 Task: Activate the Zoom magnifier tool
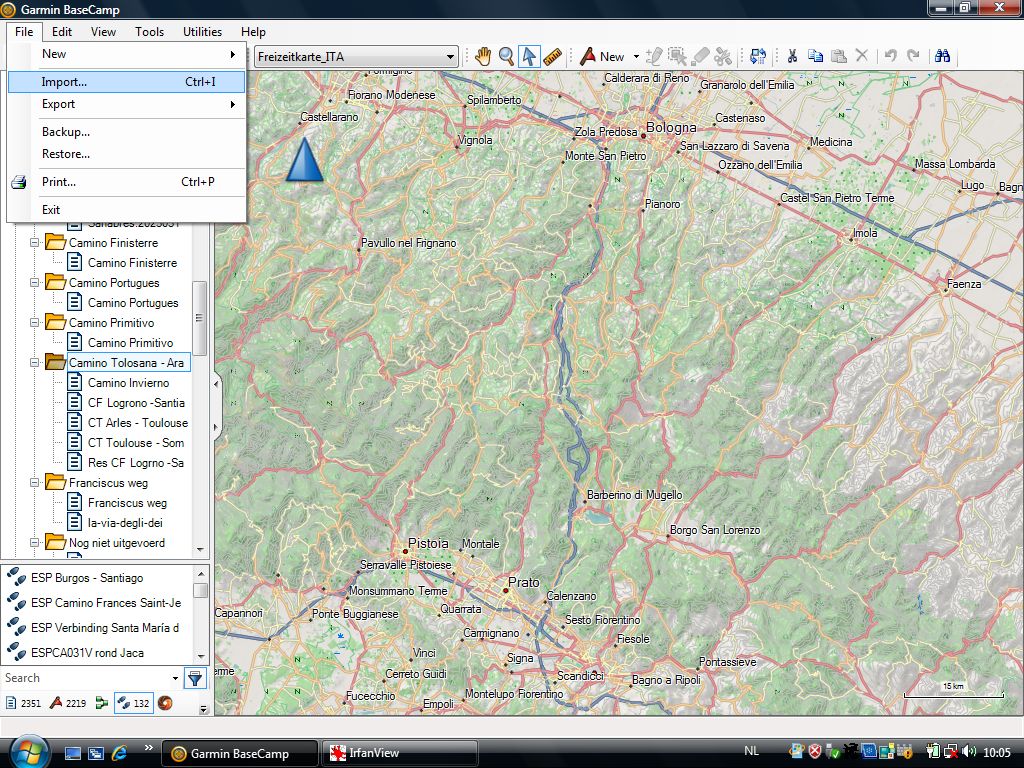(507, 56)
